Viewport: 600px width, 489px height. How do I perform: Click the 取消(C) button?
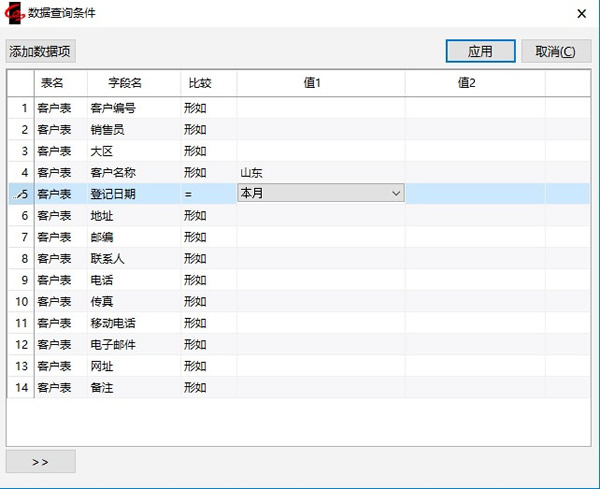point(555,52)
